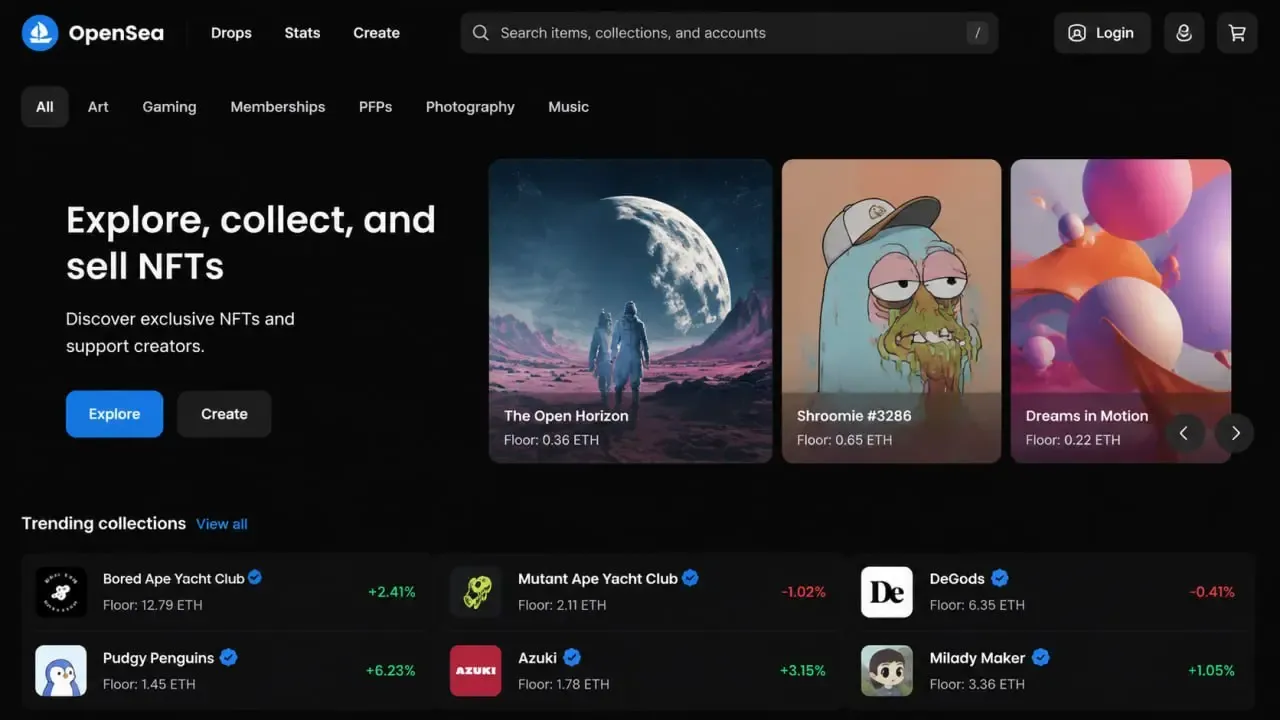Switch to the Photography category tab
The width and height of the screenshot is (1280, 720).
pos(470,107)
